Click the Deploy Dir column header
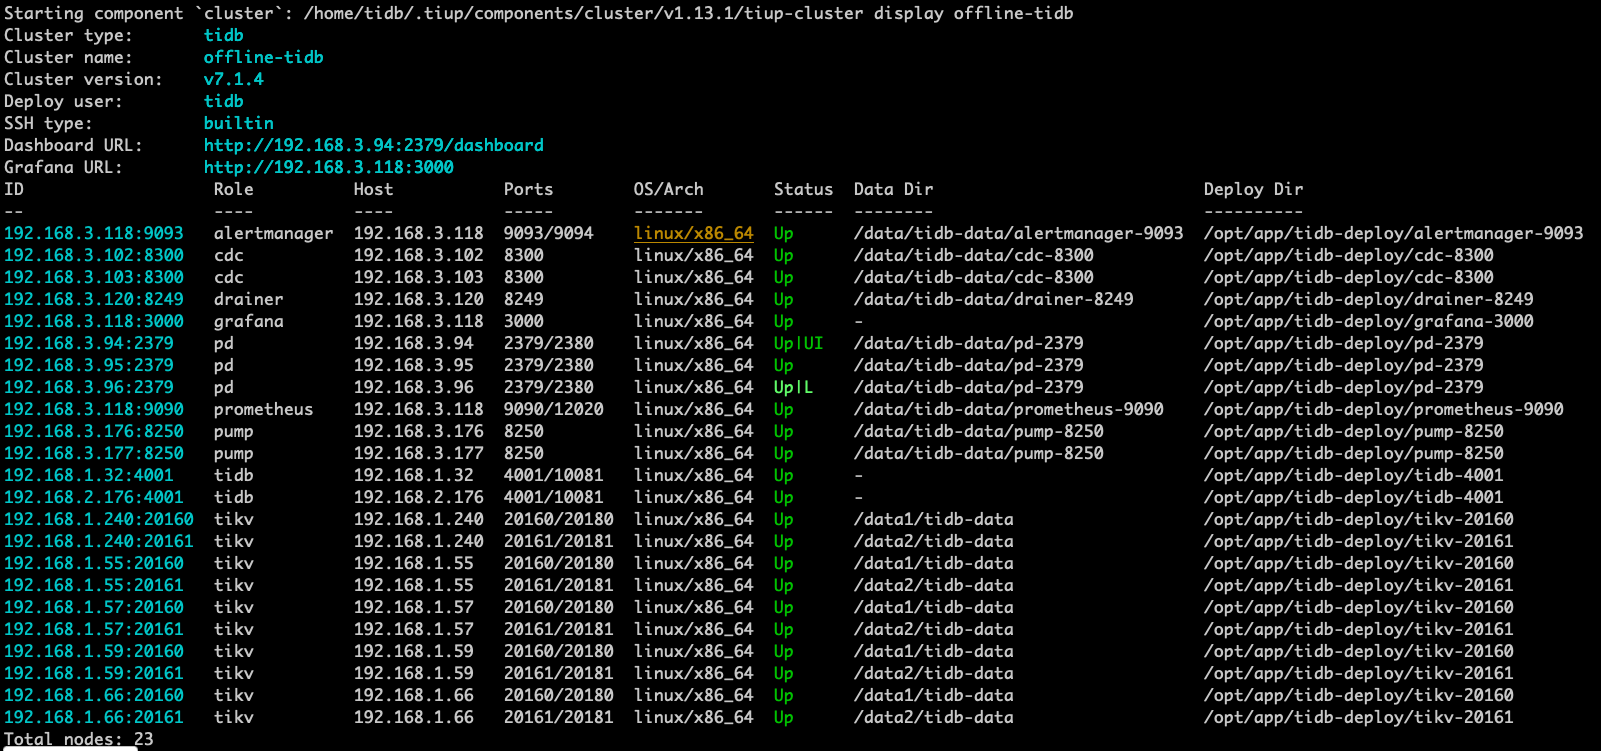 1253,189
